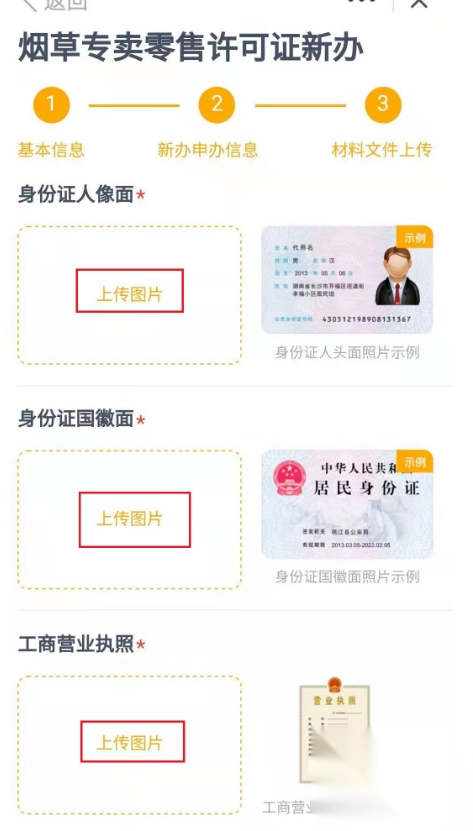View the business license sample image
Image resolution: width=473 pixels, height=831 pixels.
click(x=335, y=730)
